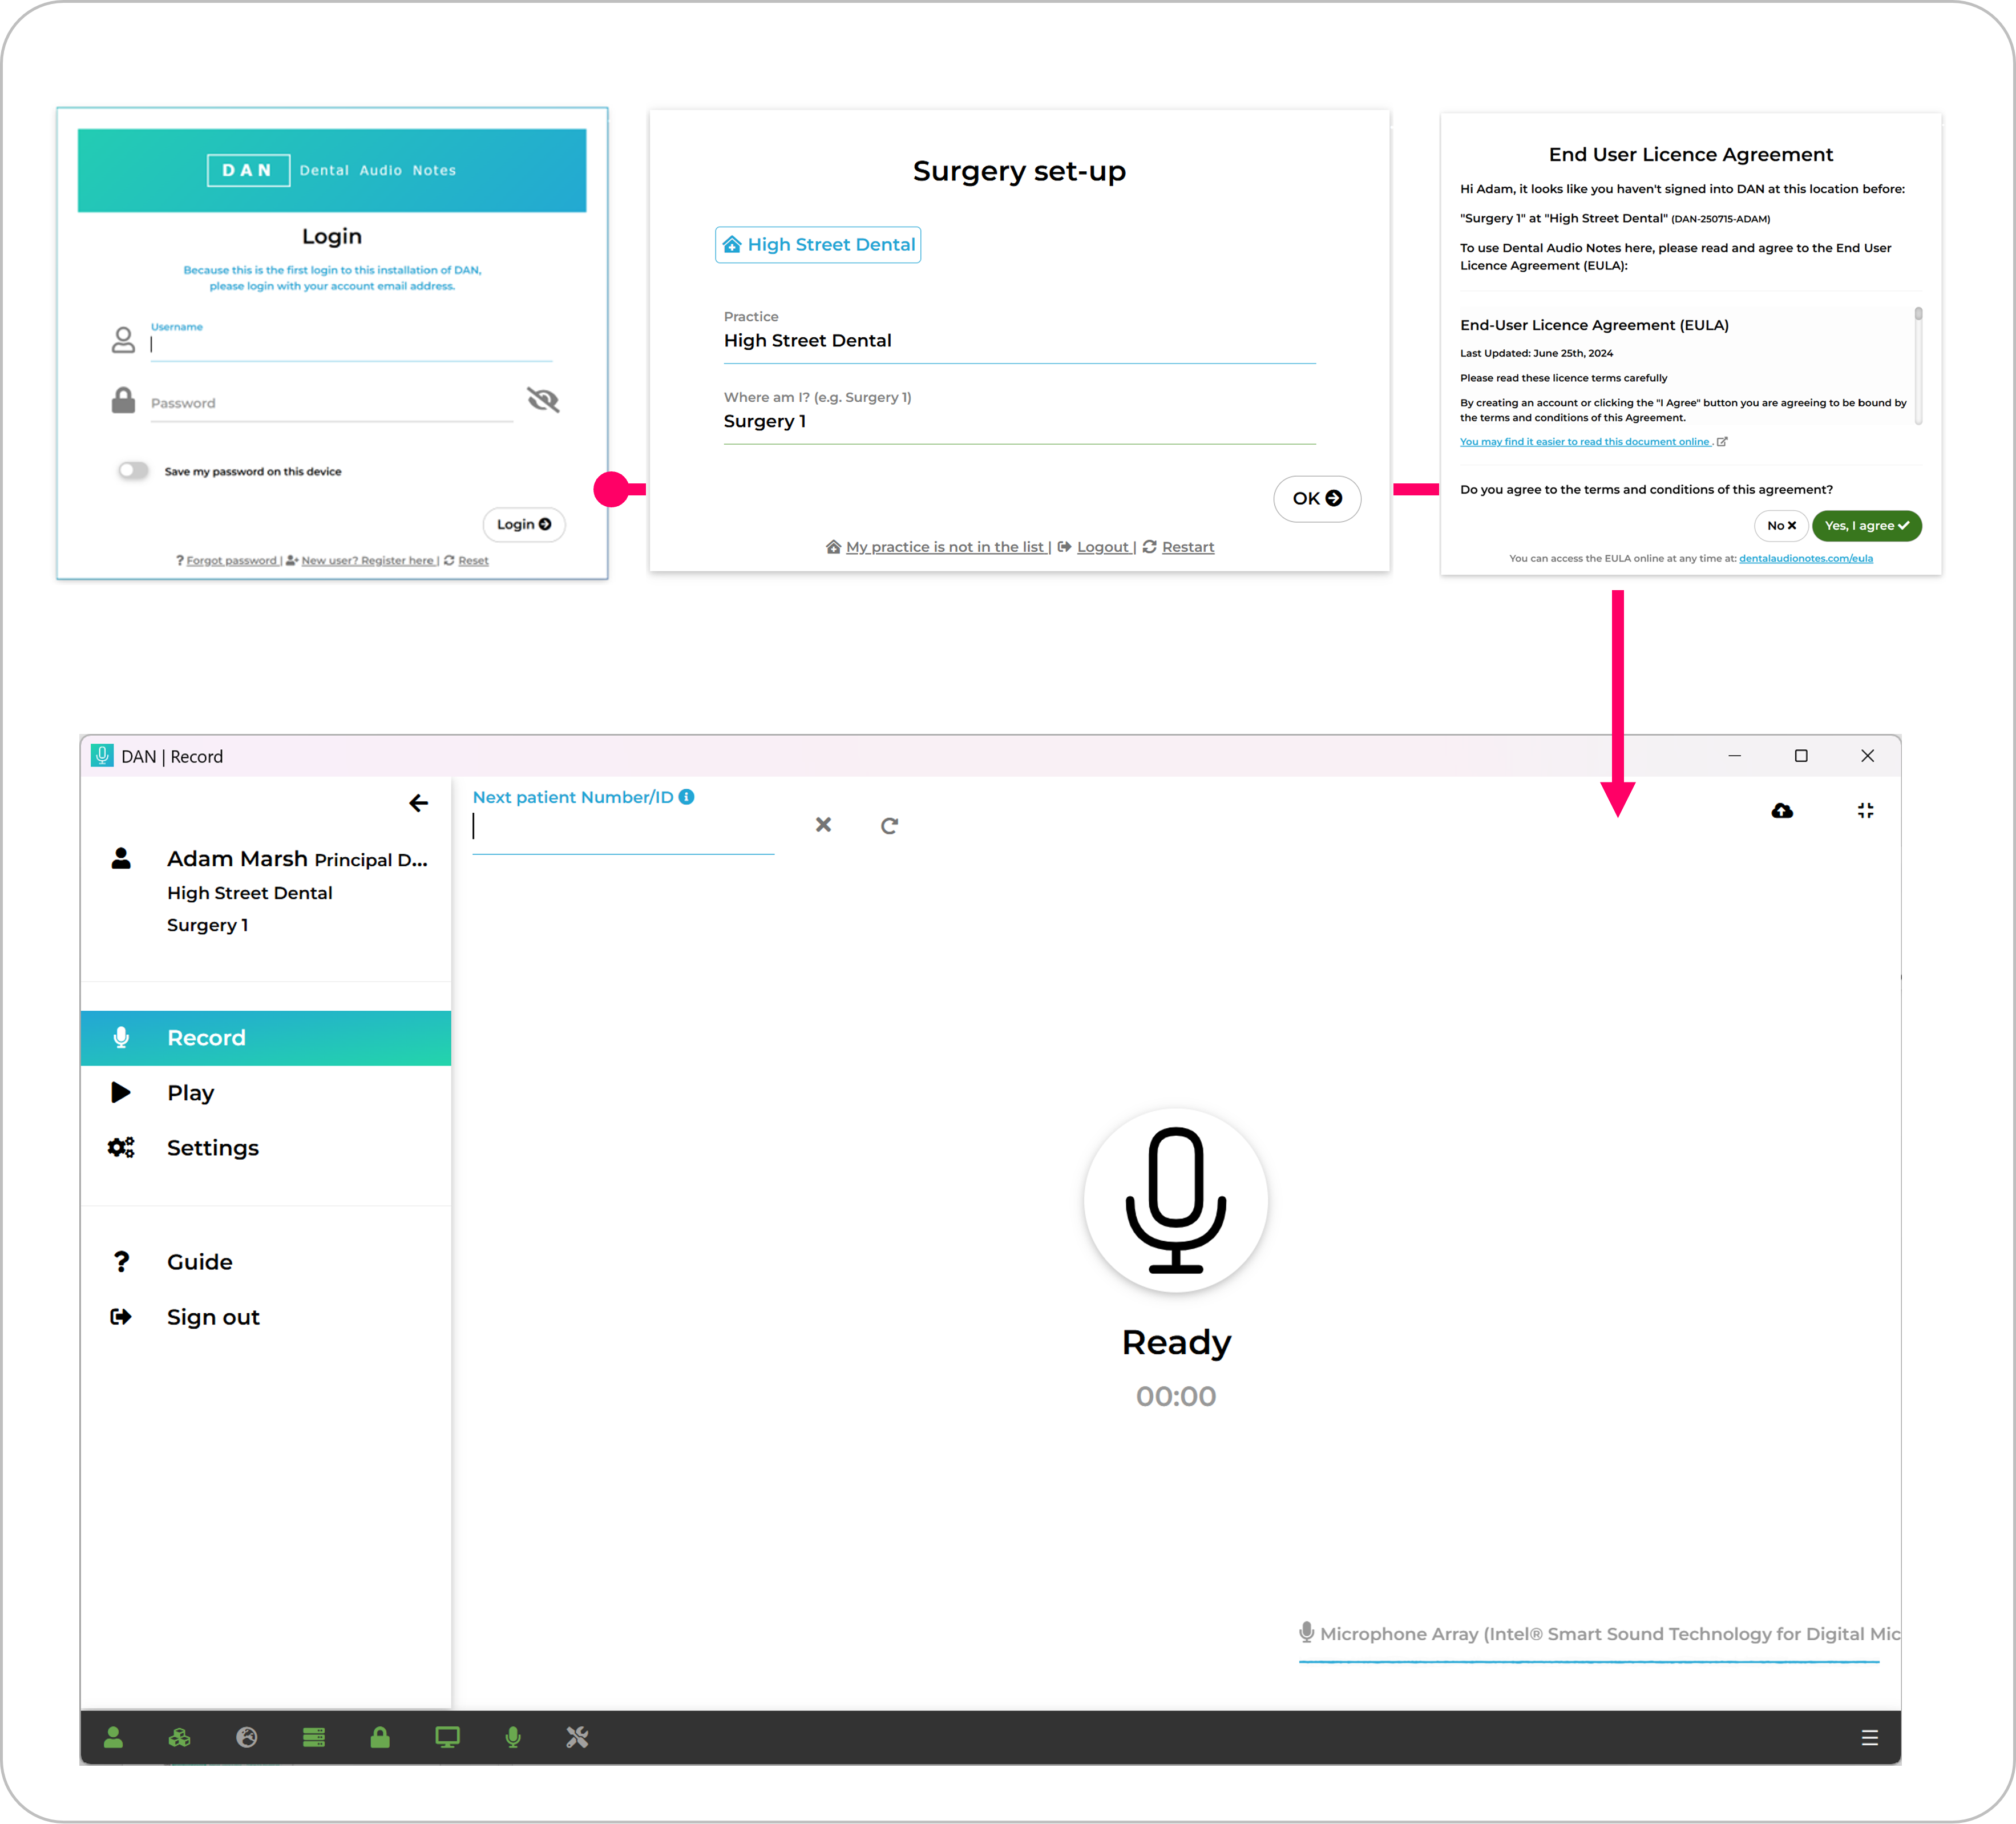This screenshot has width=2016, height=1824.
Task: Click the compress view arrows icon
Action: tap(1865, 811)
